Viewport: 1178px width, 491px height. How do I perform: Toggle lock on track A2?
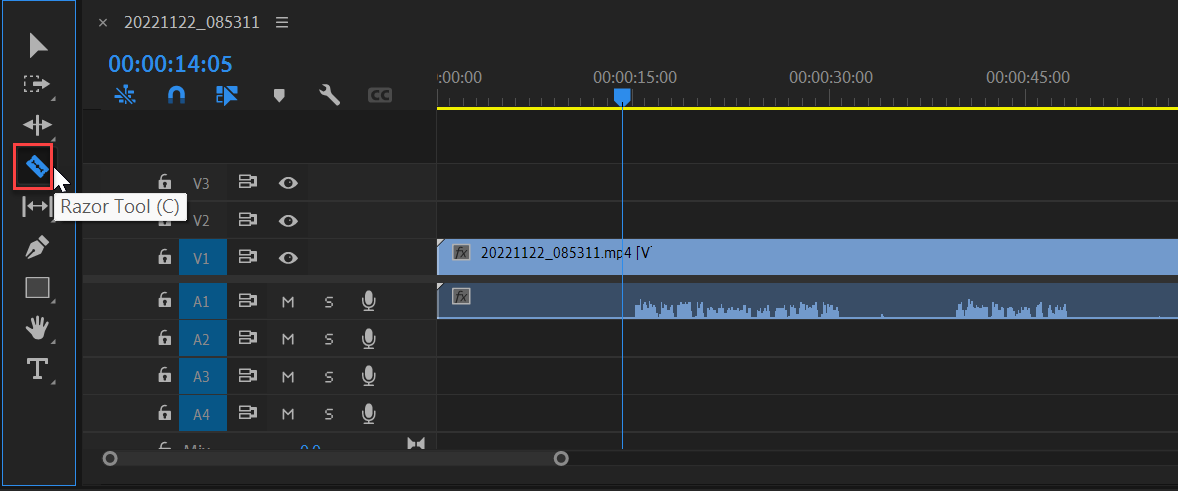point(164,339)
